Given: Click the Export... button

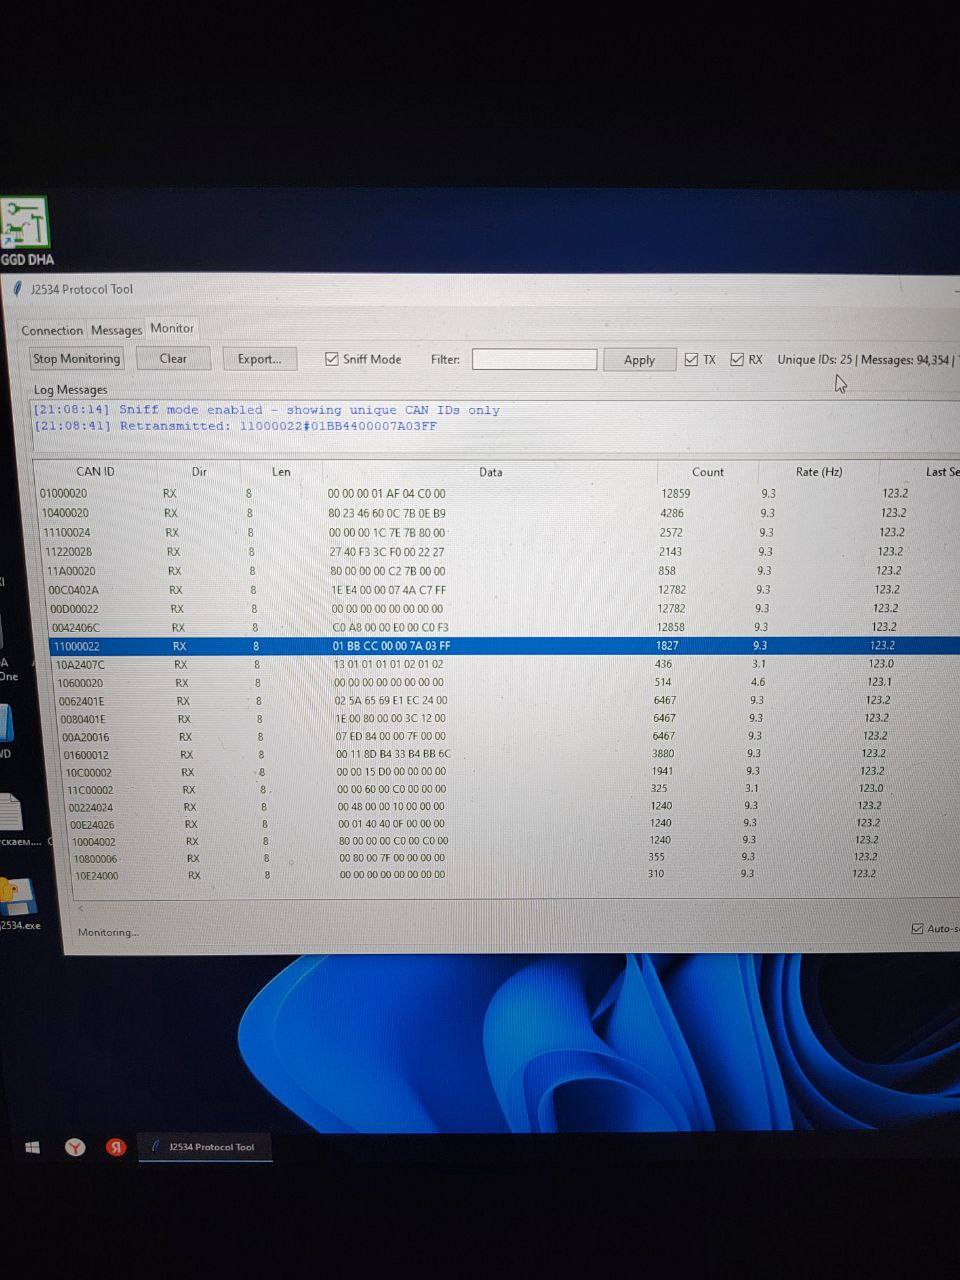Looking at the screenshot, I should point(259,359).
